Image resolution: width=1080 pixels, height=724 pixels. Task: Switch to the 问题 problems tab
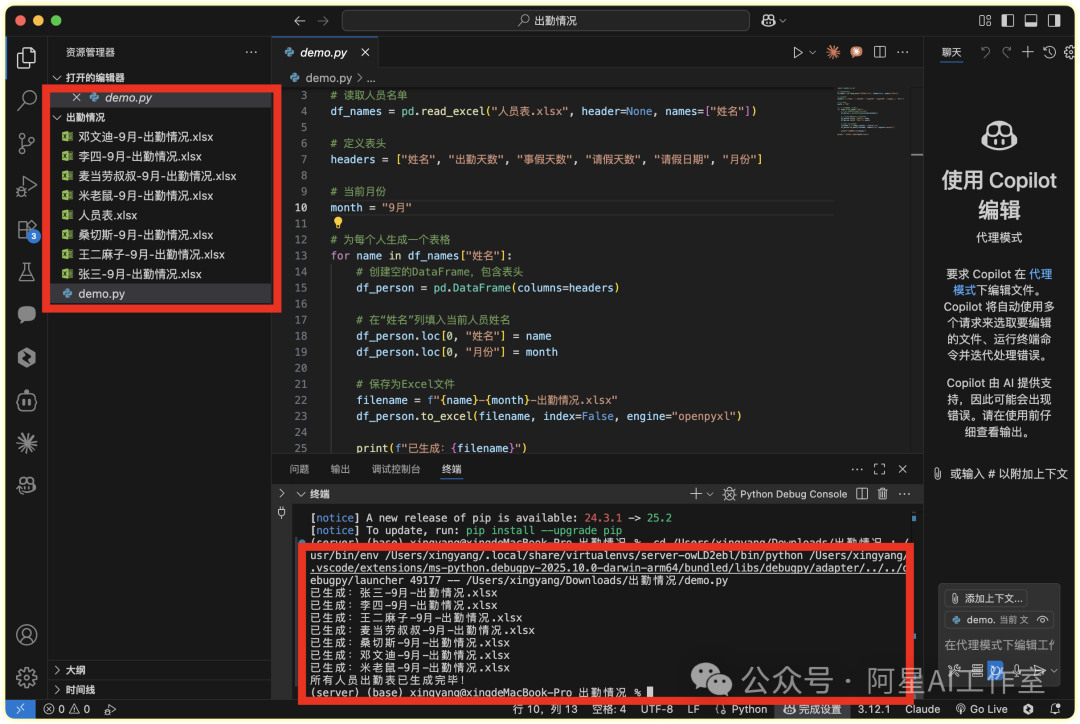[299, 469]
